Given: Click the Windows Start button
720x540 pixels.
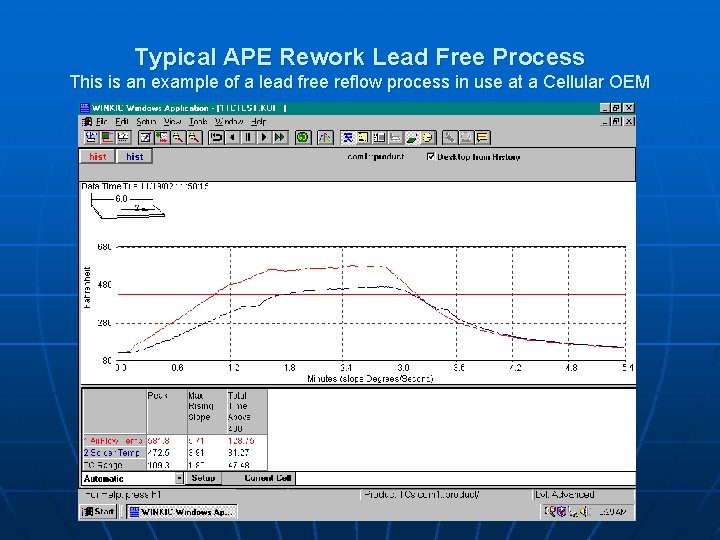Looking at the screenshot, I should tap(98, 512).
